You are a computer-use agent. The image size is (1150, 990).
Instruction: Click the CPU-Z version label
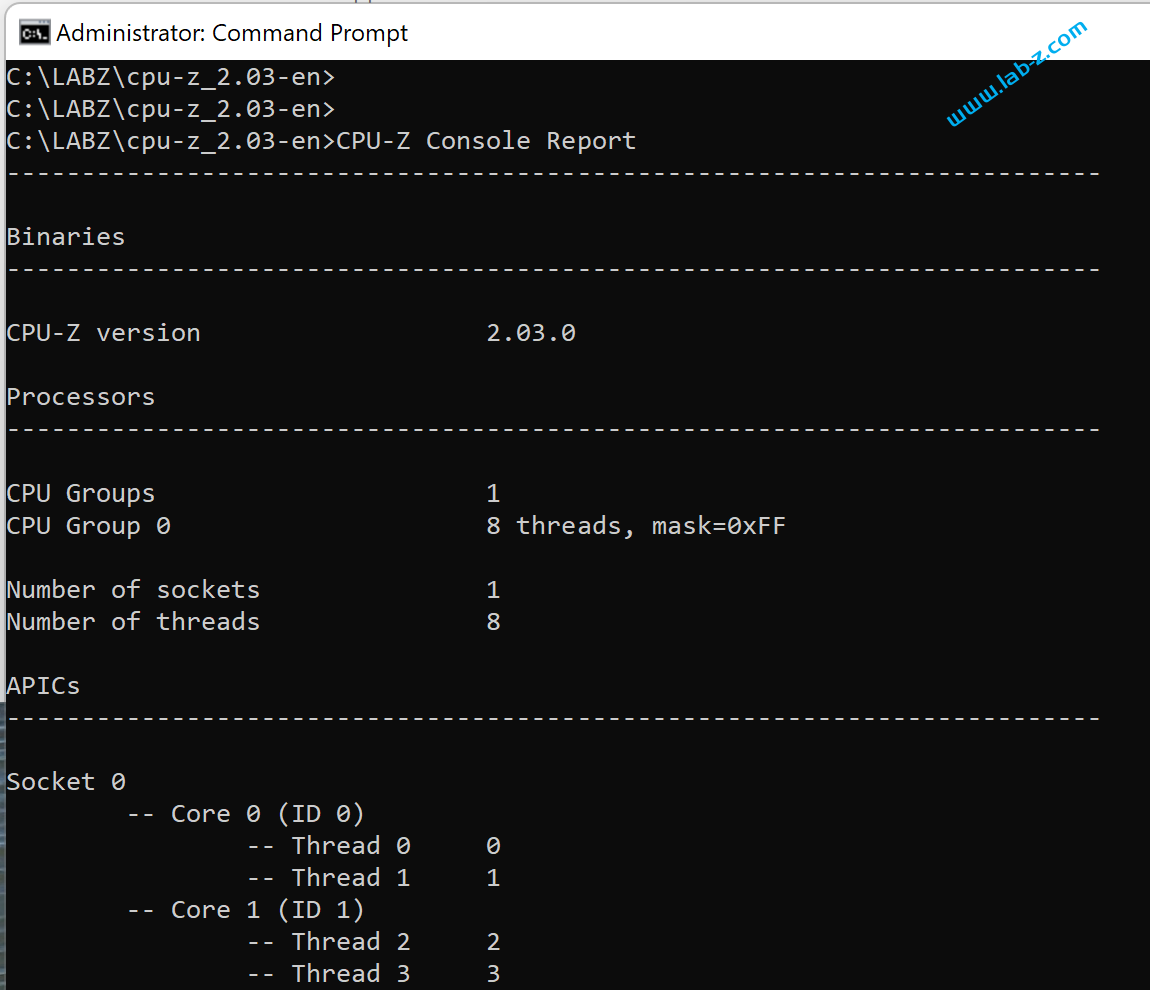(103, 333)
